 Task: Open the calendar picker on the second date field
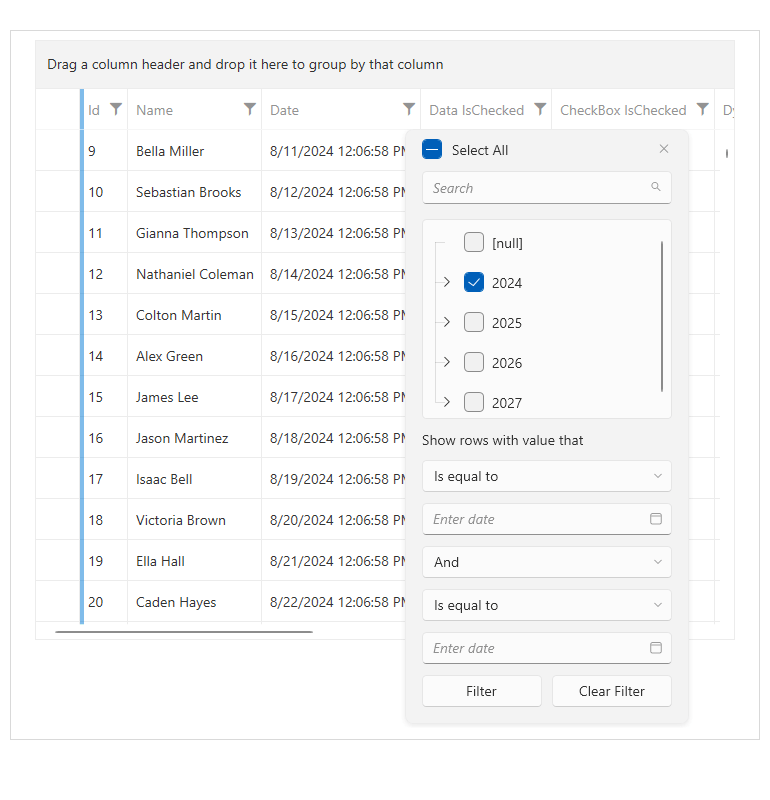(x=656, y=648)
